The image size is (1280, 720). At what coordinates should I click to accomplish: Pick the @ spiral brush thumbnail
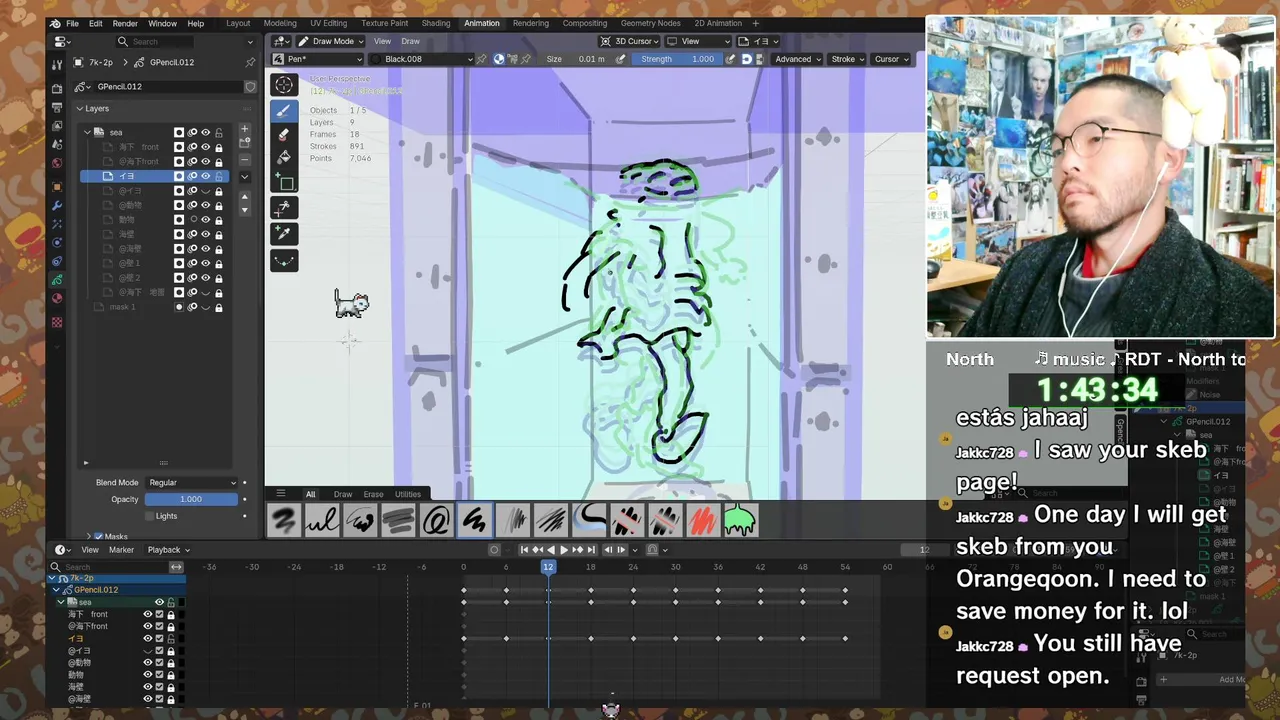pos(436,520)
